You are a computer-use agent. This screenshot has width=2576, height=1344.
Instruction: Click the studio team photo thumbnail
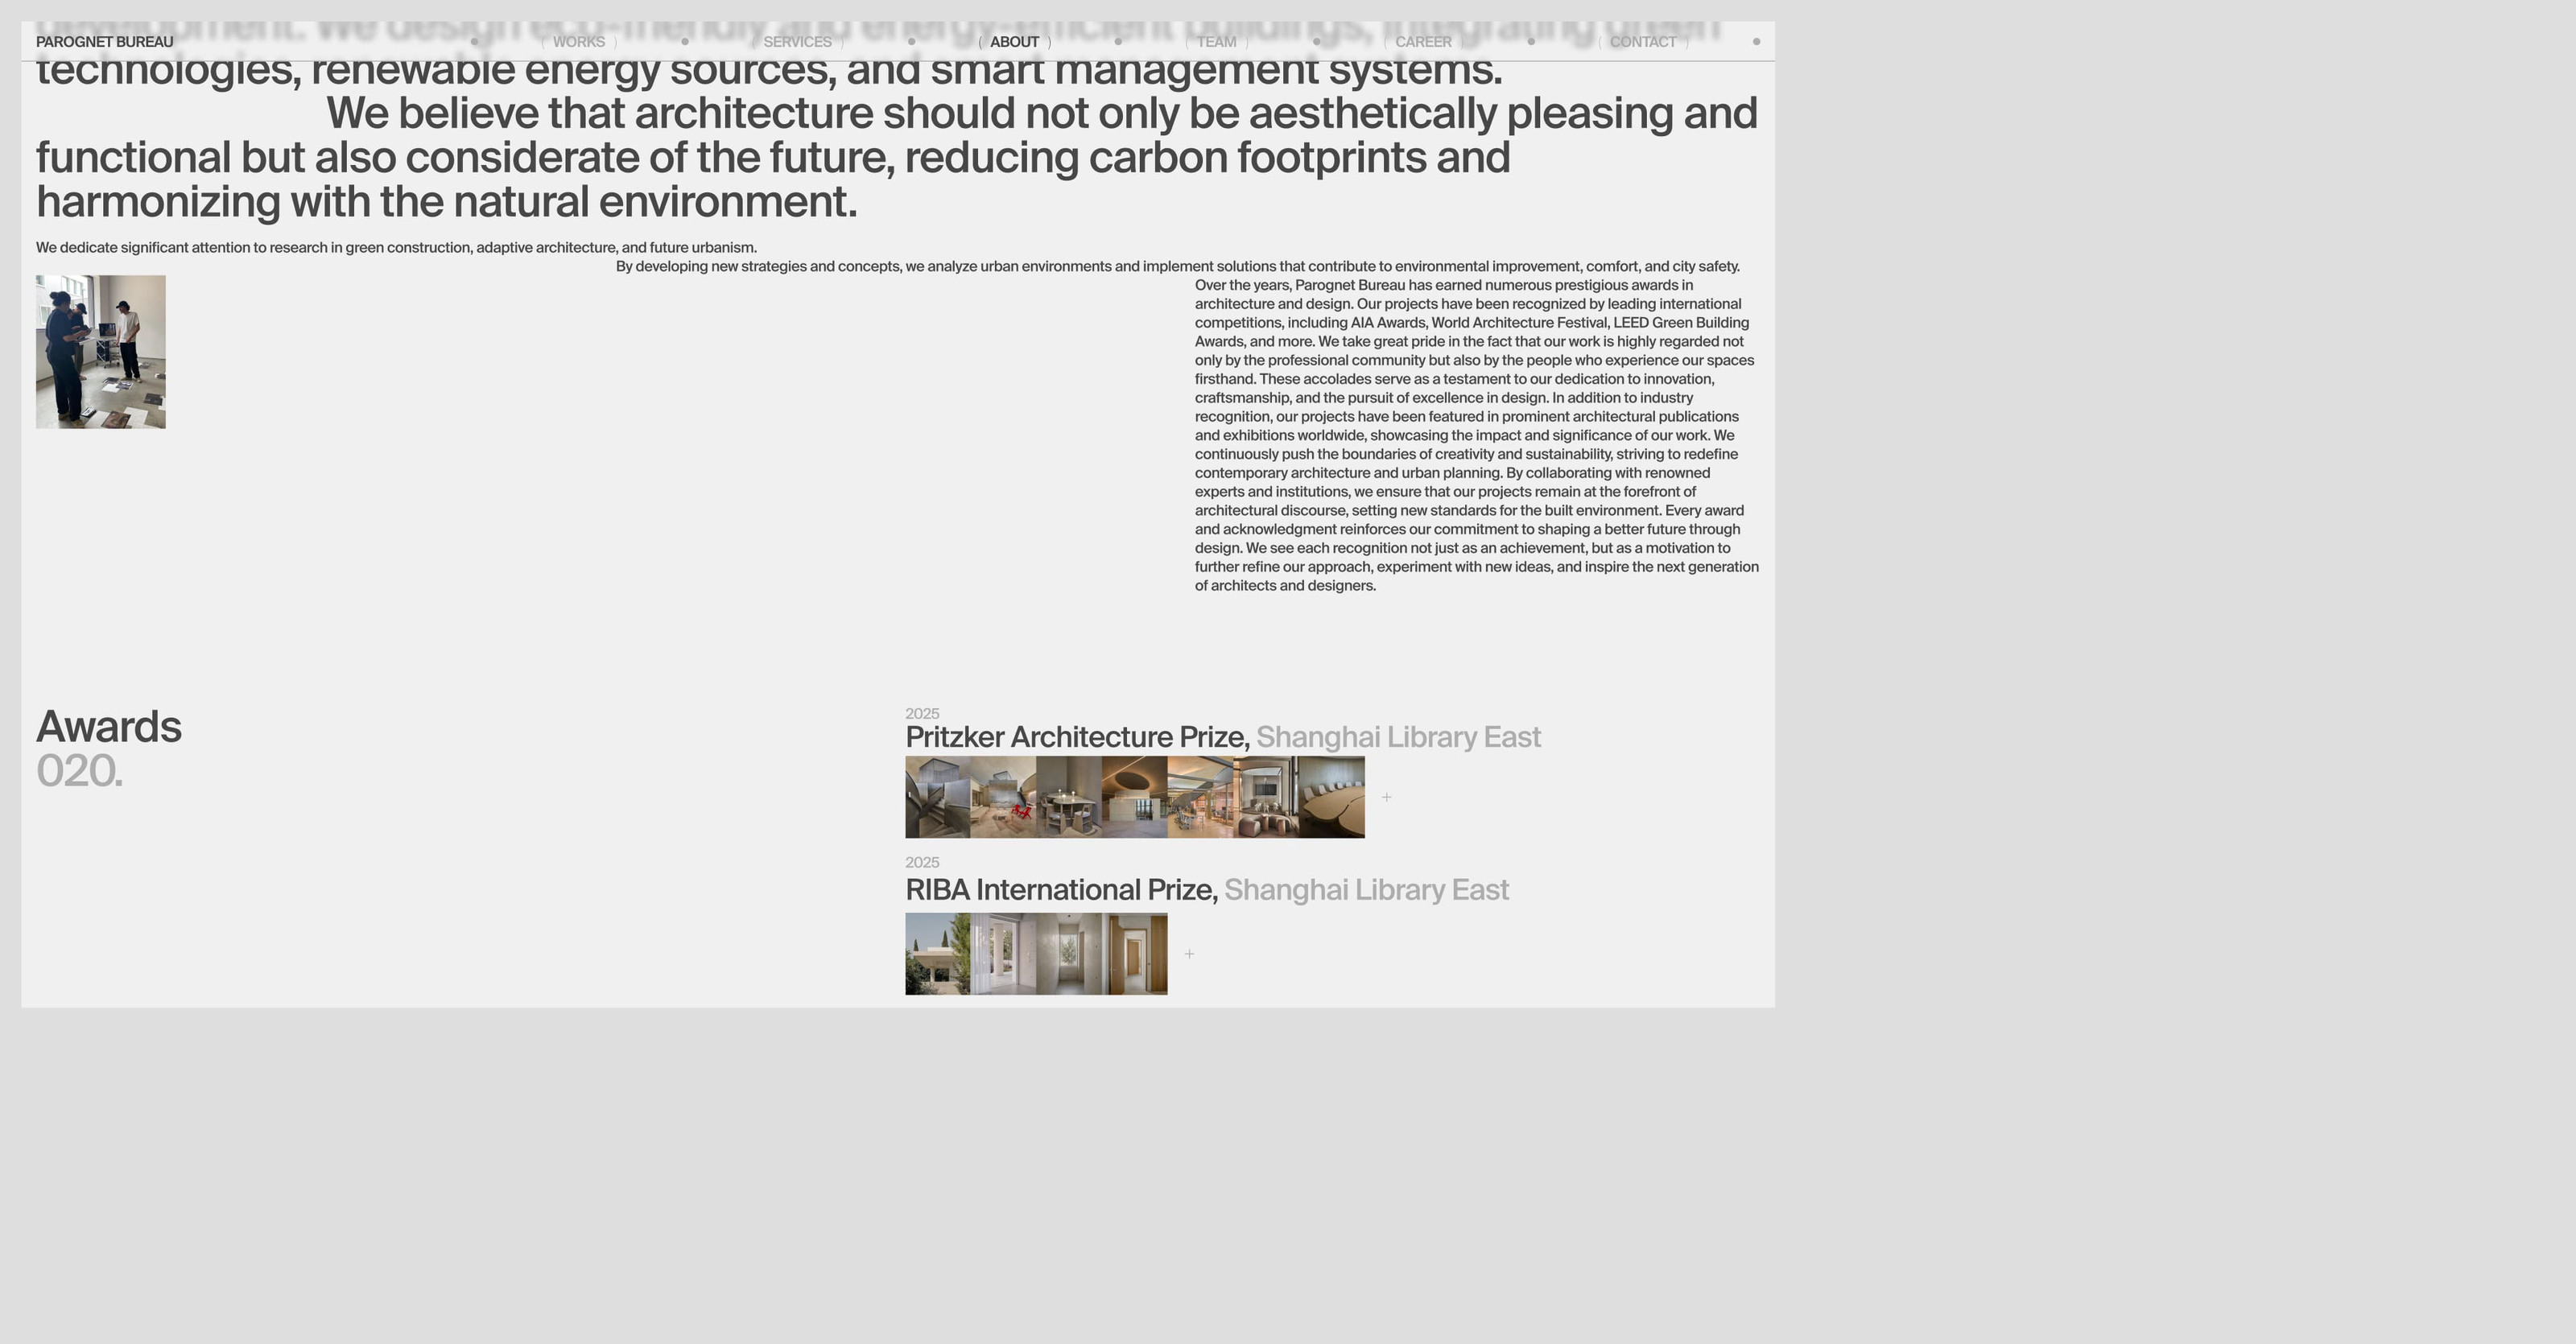101,352
